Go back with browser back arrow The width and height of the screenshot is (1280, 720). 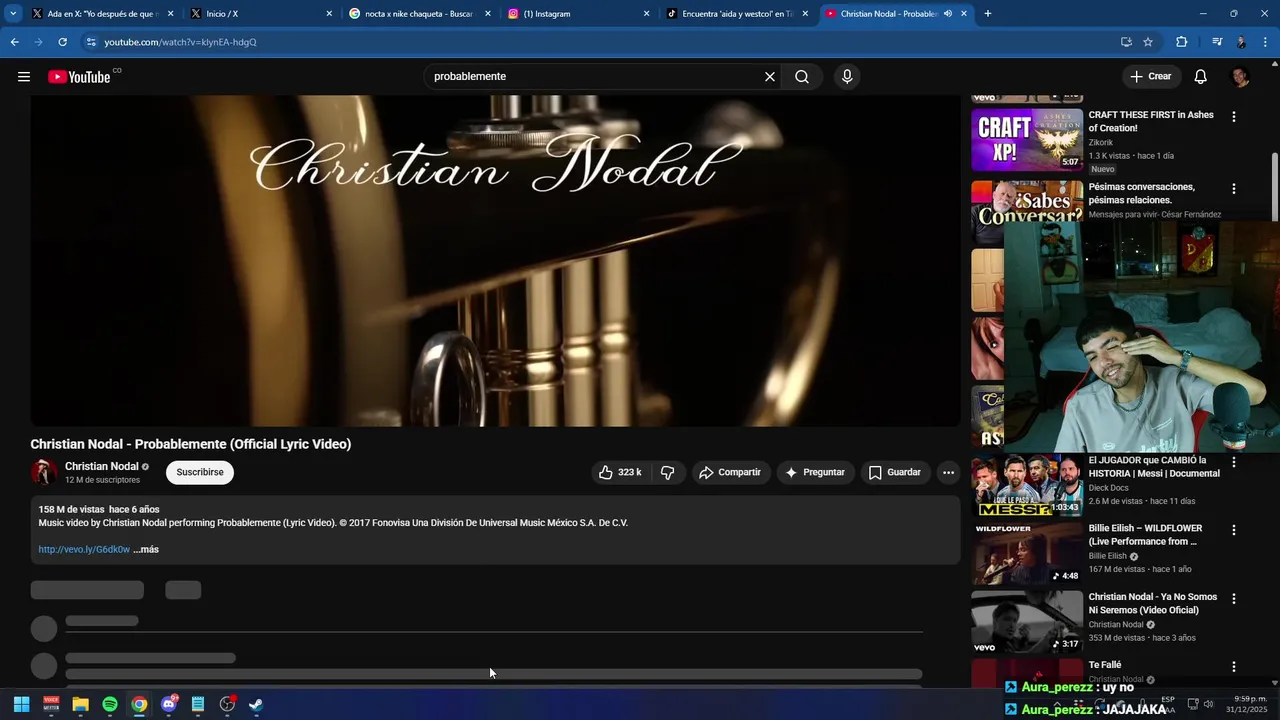tap(15, 42)
